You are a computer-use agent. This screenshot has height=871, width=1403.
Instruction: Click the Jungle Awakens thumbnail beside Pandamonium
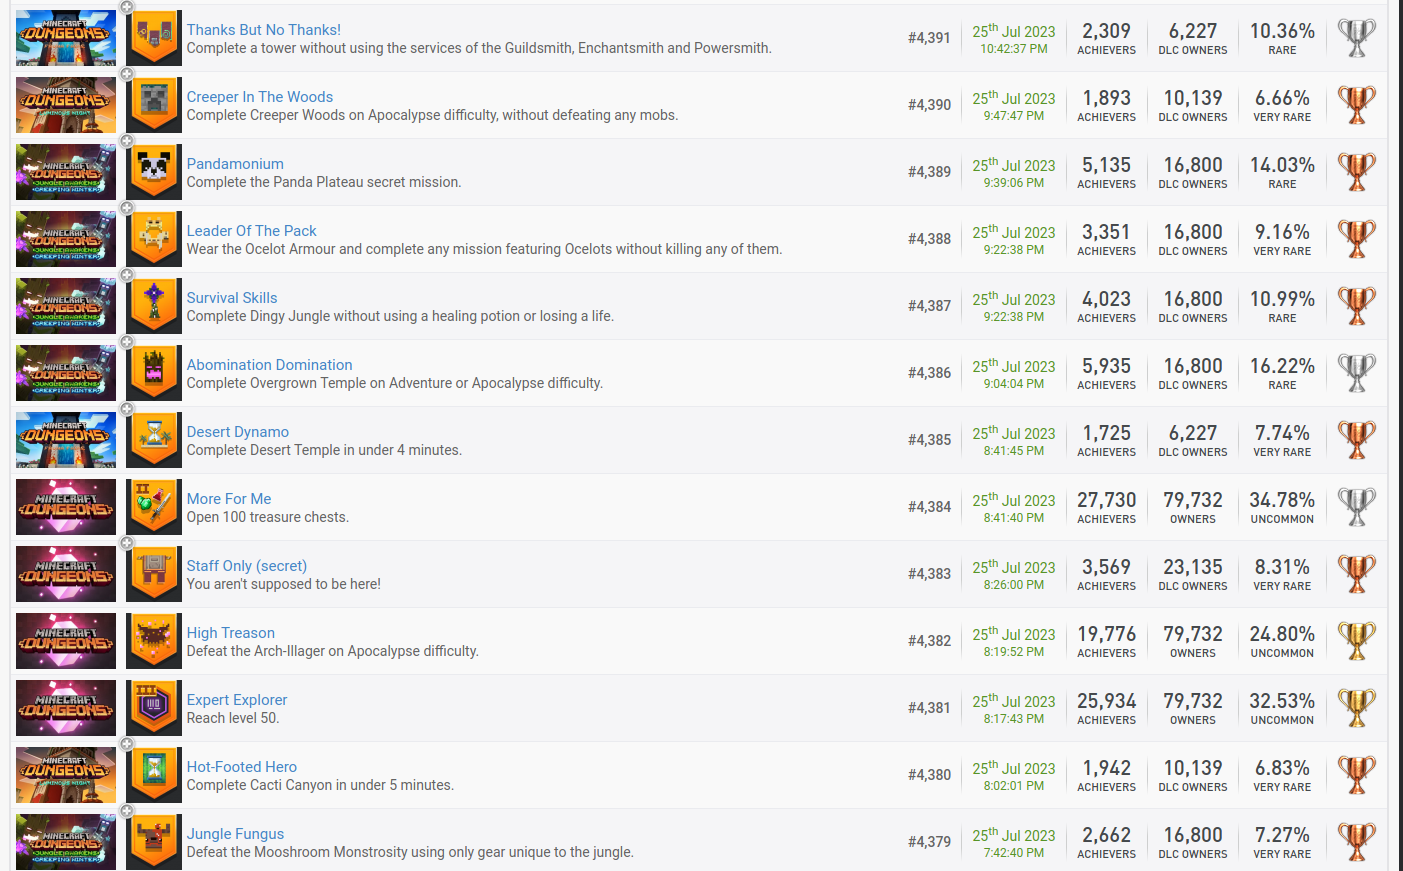tap(66, 172)
